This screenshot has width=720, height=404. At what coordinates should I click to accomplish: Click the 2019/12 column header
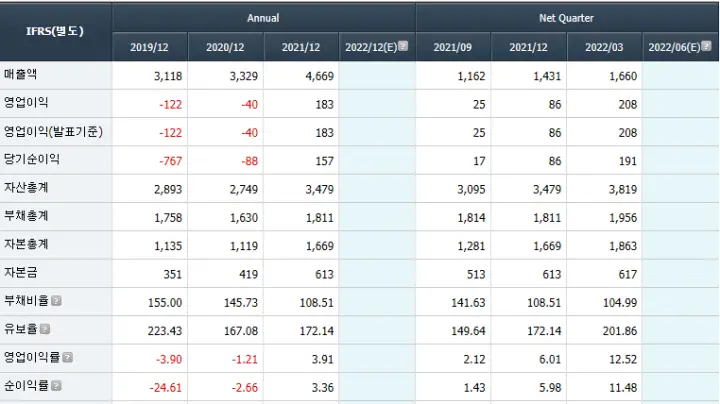pos(149,47)
